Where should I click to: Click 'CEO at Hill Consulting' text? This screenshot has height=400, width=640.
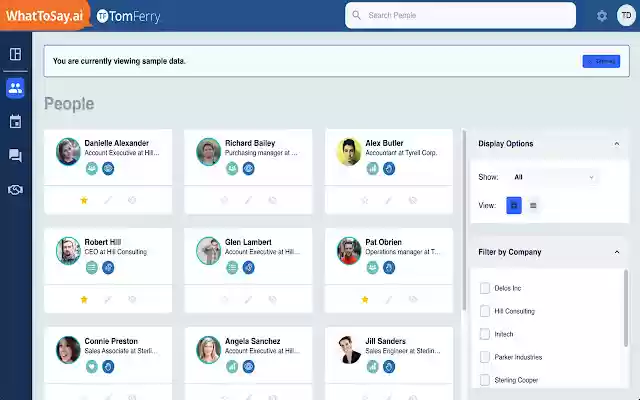(116, 252)
